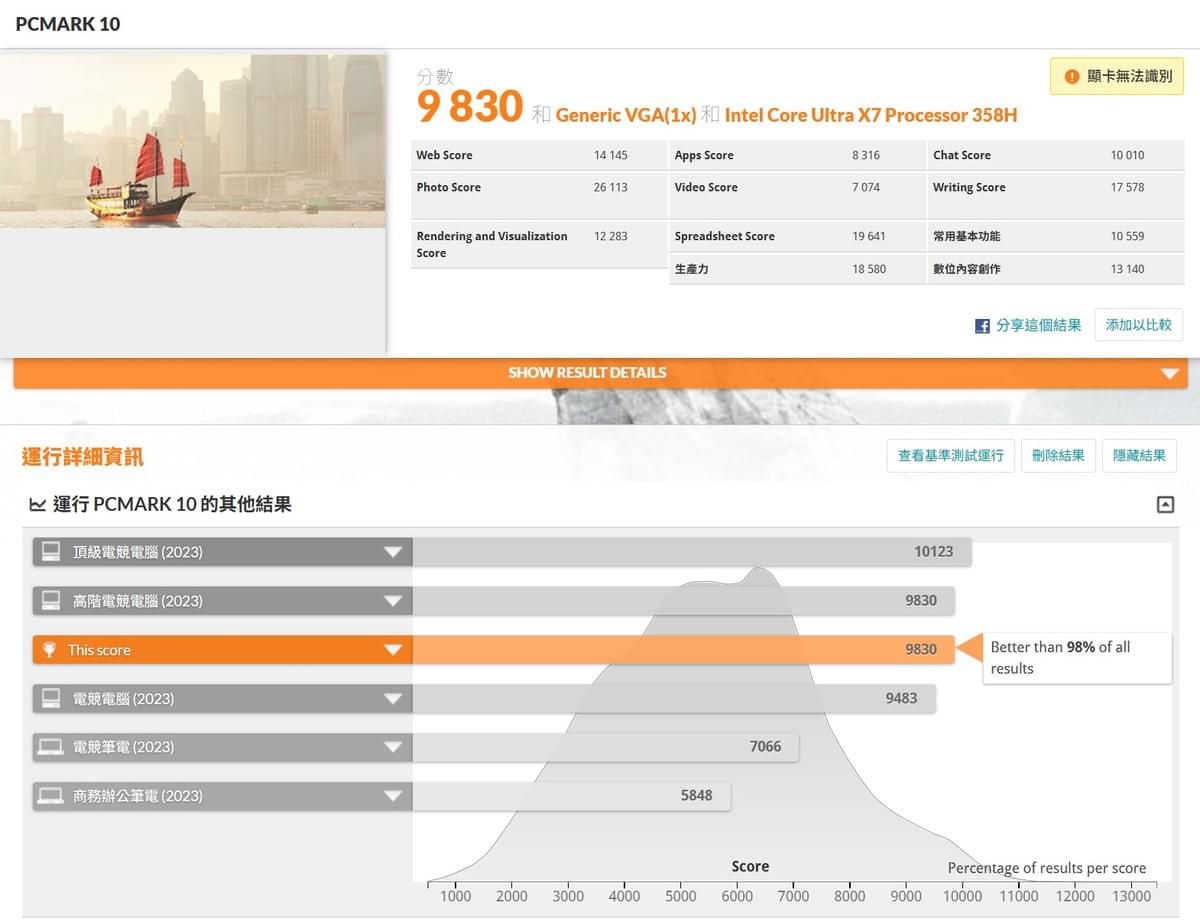
Task: Click the 10123 bar value
Action: click(934, 552)
